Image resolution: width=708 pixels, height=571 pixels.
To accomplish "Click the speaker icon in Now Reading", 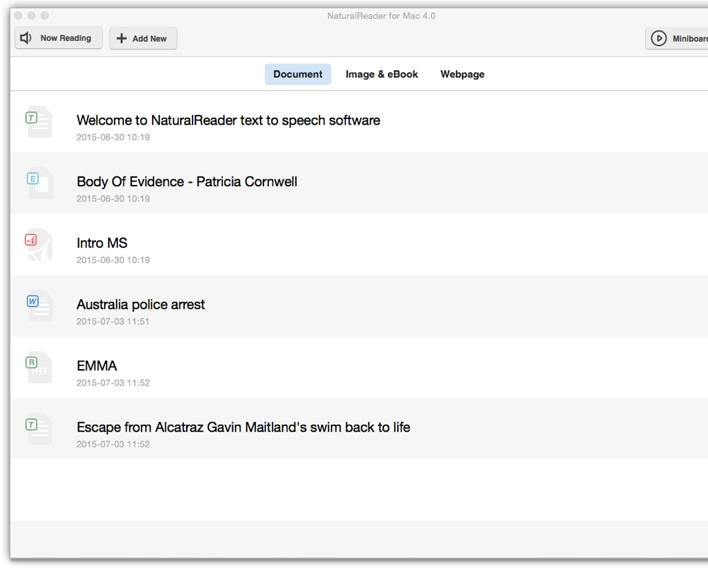I will 26,38.
